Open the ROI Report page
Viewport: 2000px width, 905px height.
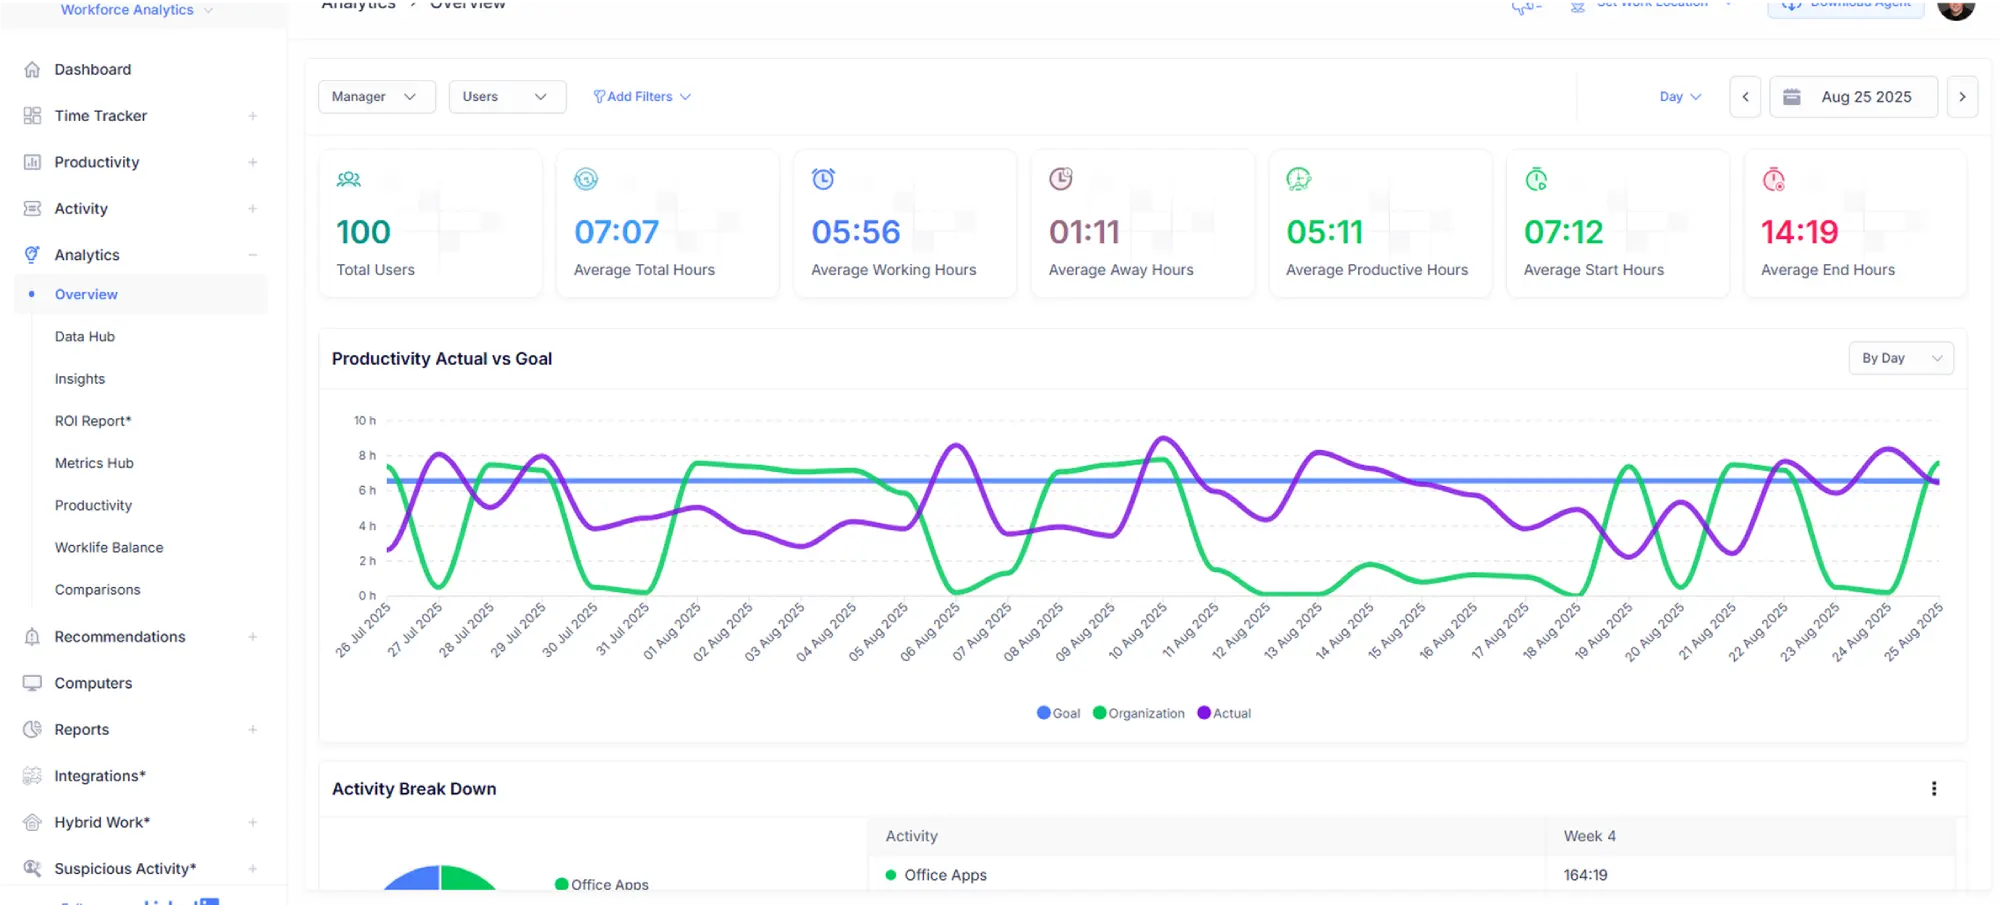pyautogui.click(x=93, y=421)
